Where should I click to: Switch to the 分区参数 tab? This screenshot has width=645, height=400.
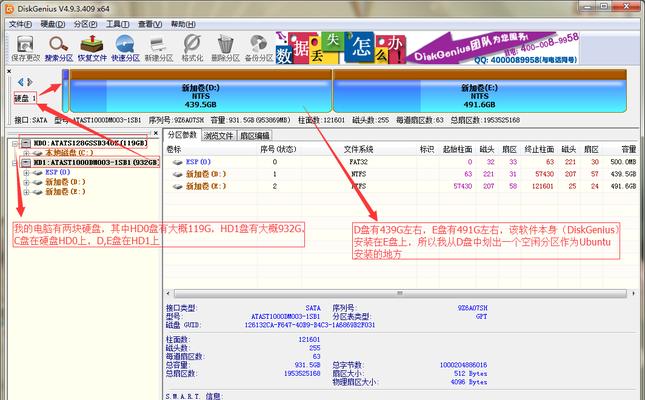[183, 135]
